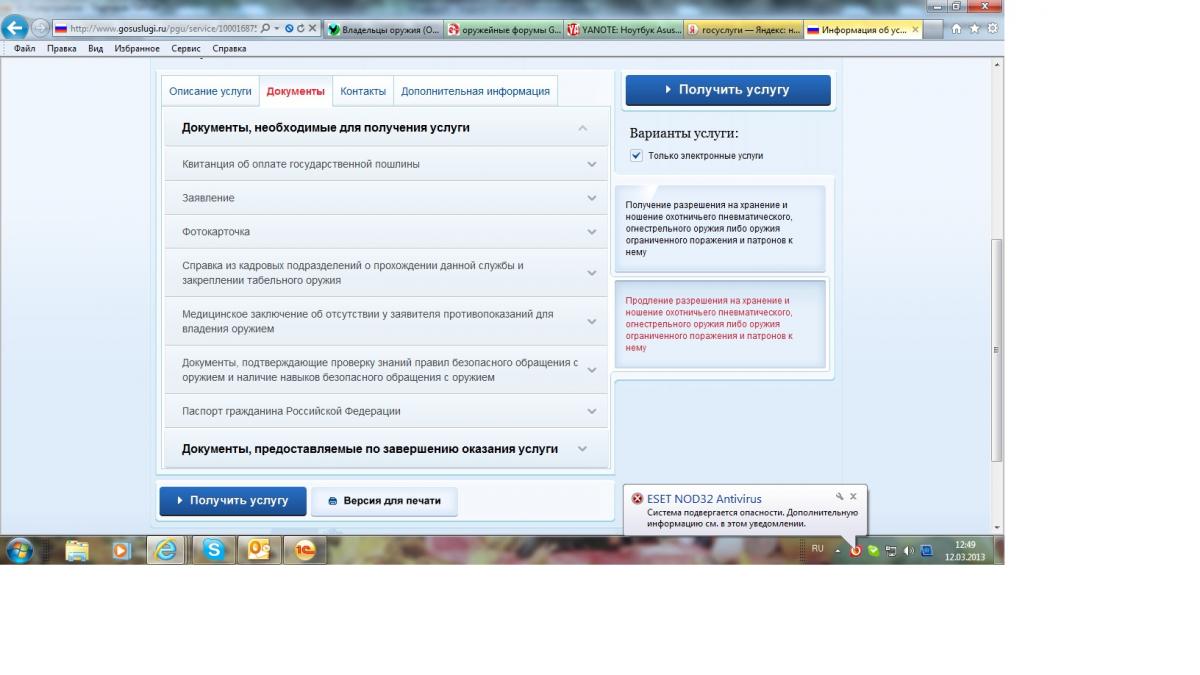Open the browser tools gear icon
1200x675 pixels.
992,29
